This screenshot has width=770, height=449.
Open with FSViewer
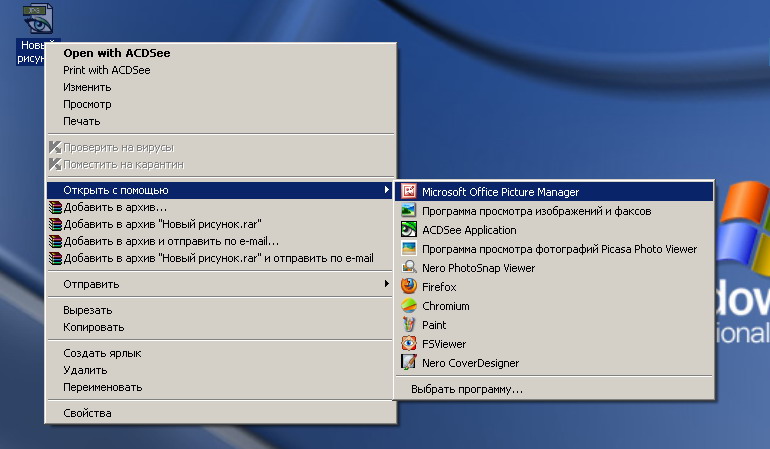pos(554,344)
